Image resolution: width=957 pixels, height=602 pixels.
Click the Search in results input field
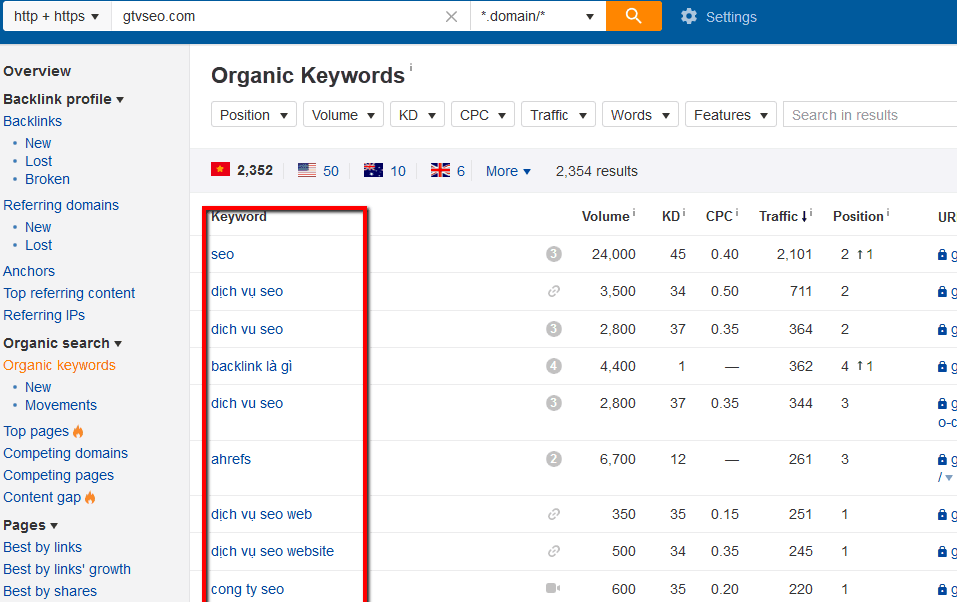868,115
